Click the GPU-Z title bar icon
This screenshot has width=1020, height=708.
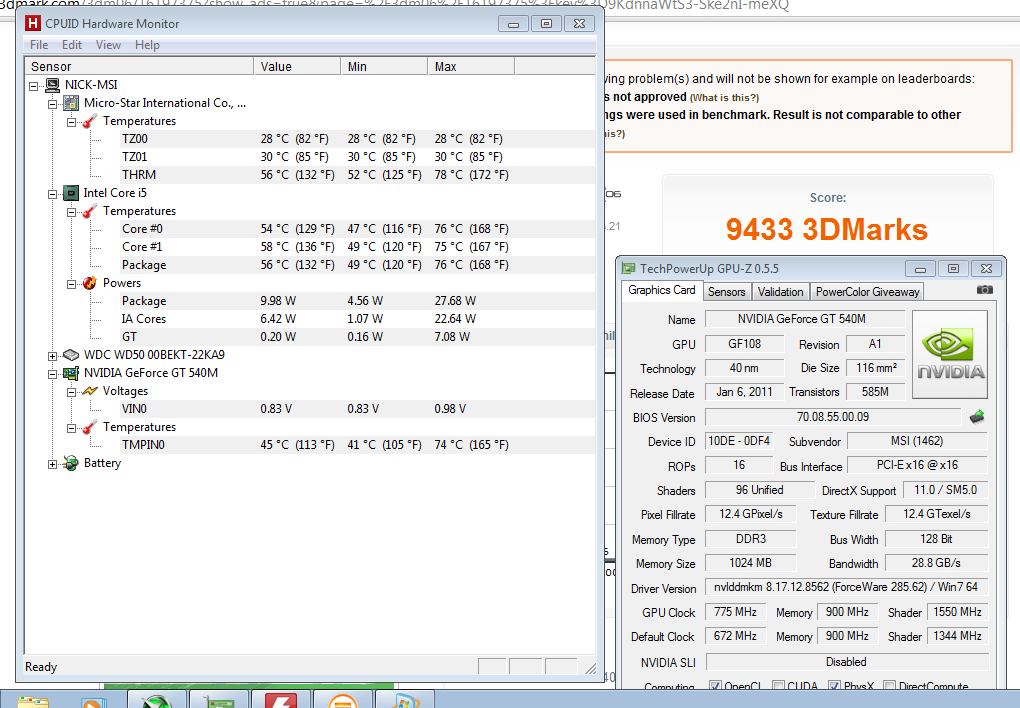coord(628,268)
